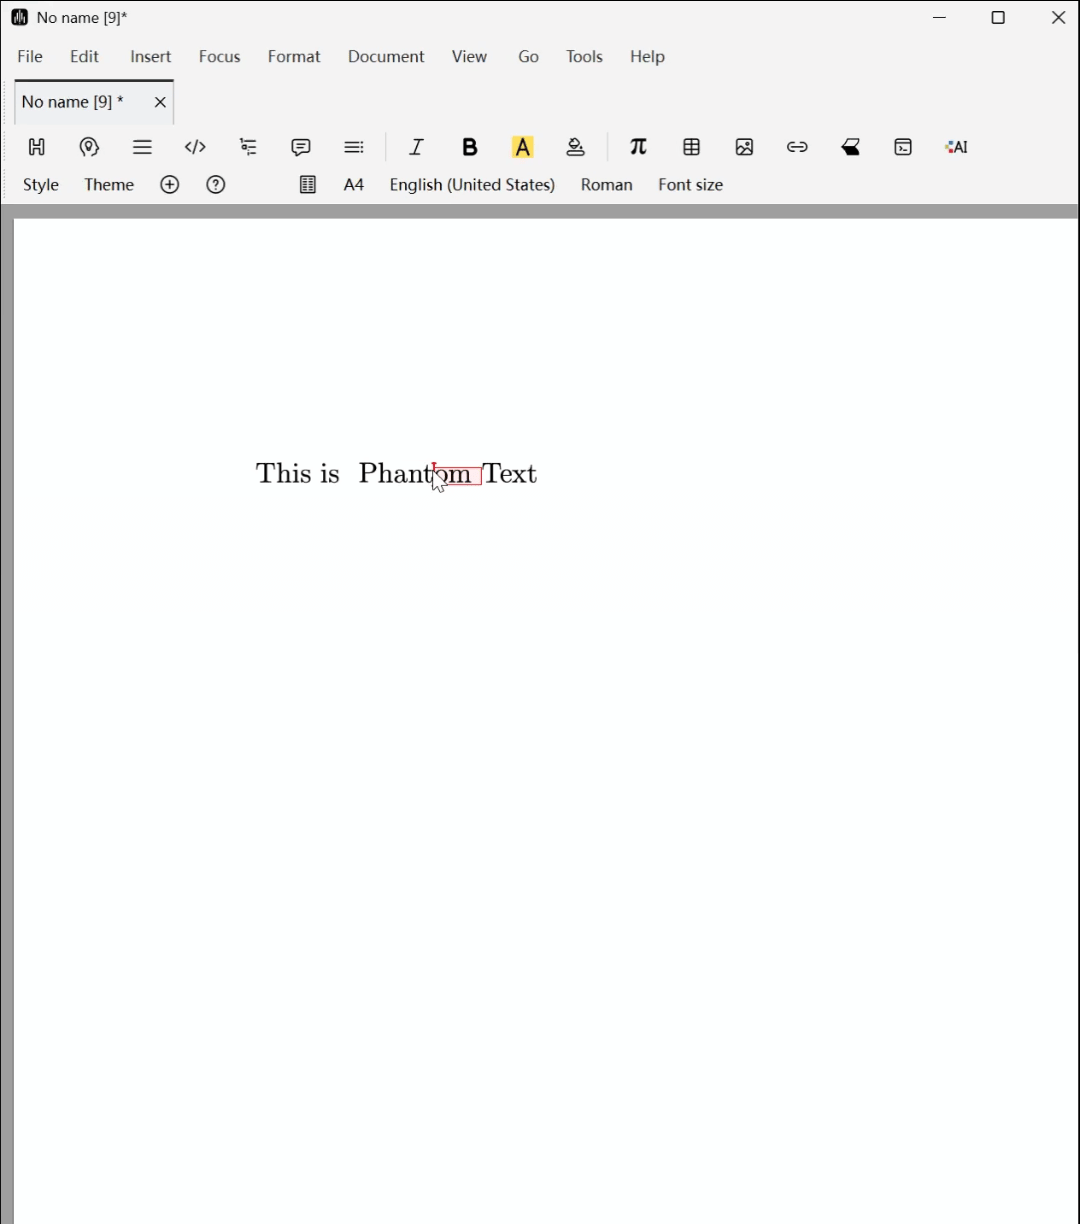Click the code tag icon
The image size is (1080, 1224).
[x=195, y=147]
